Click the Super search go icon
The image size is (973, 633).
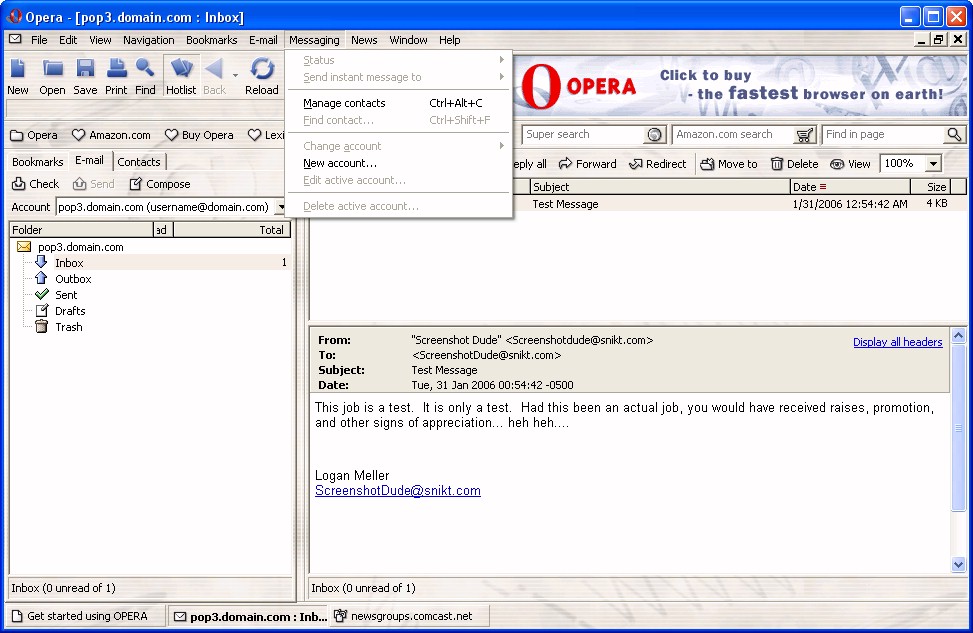(654, 135)
